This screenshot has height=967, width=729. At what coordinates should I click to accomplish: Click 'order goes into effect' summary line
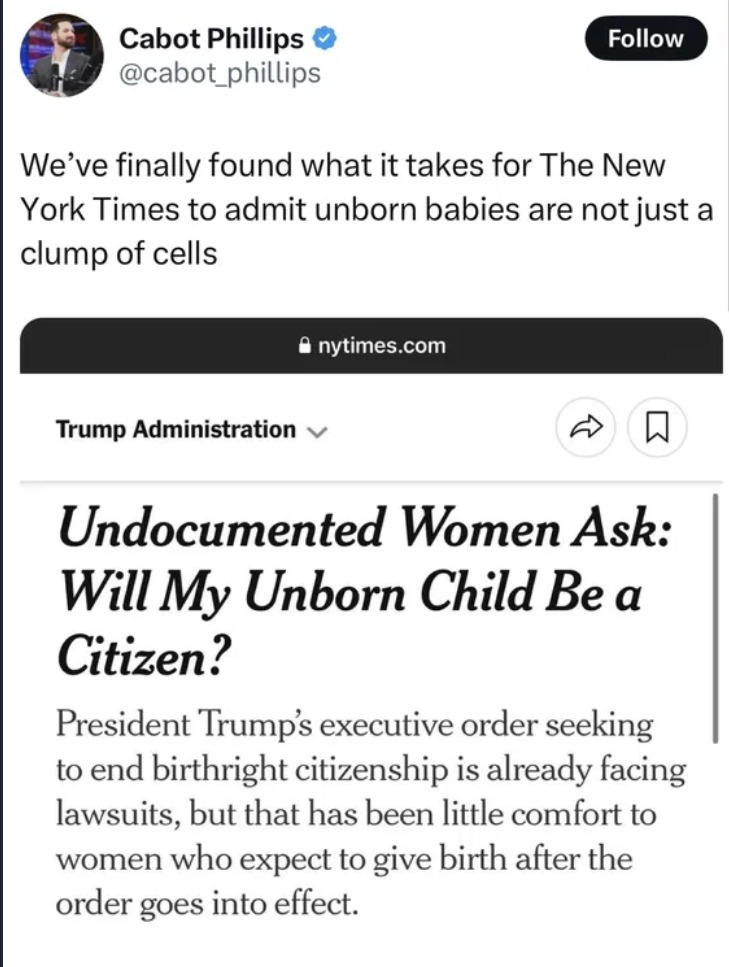point(207,903)
